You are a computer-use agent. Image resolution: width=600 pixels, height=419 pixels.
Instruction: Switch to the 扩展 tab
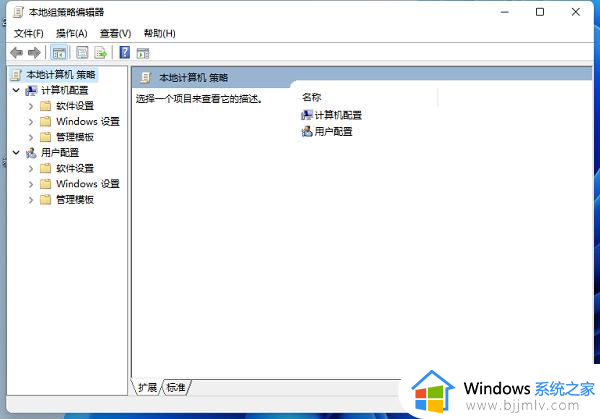147,387
